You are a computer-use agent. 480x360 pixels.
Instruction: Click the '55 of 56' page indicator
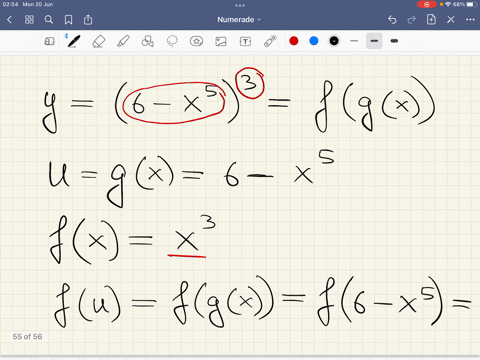(27, 337)
